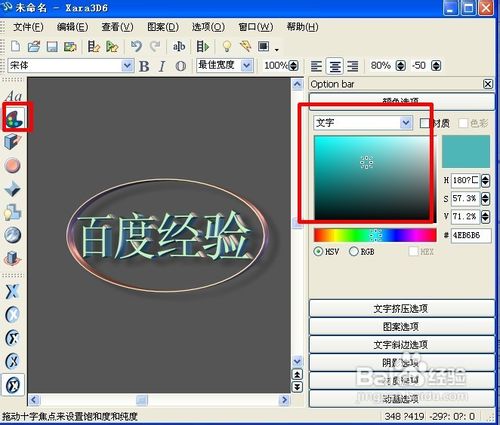Pick a shade in the saturation-value square

point(375,178)
